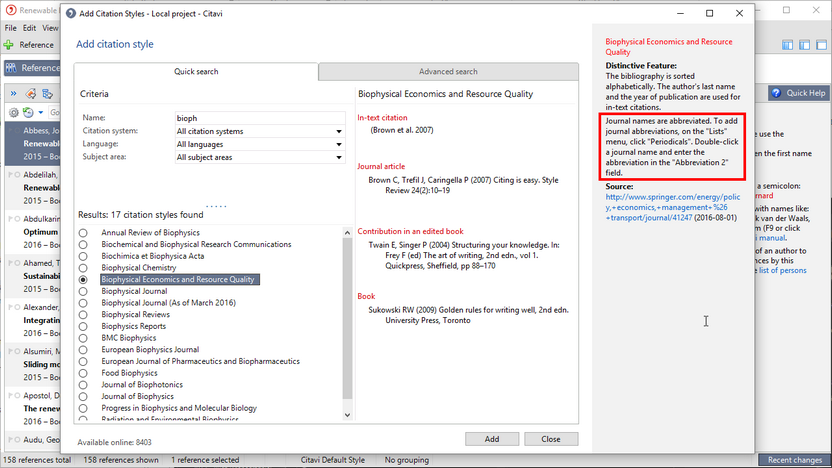The image size is (832, 468).
Task: Select the Journal of Biophotonics entry
Action: [142, 385]
